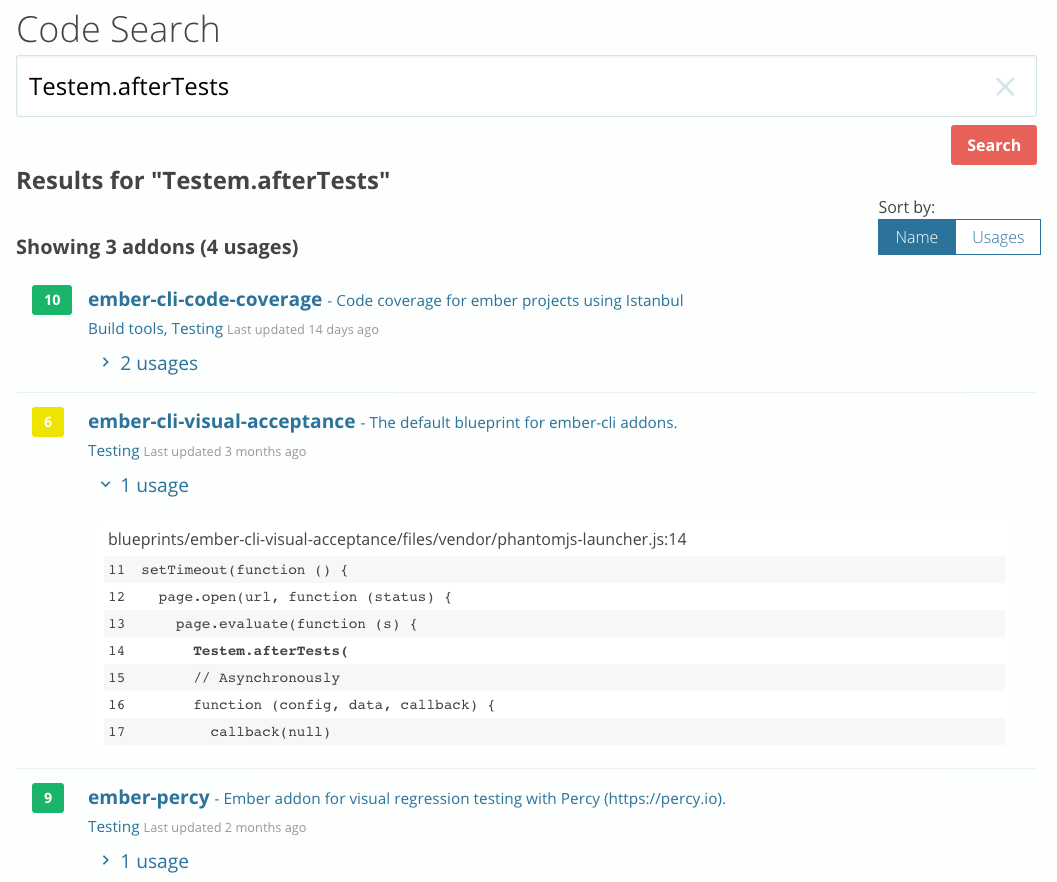Viewport: 1057px width, 882px height.
Task: Click the phantomjs-launcher.js:14 file path
Action: [397, 539]
